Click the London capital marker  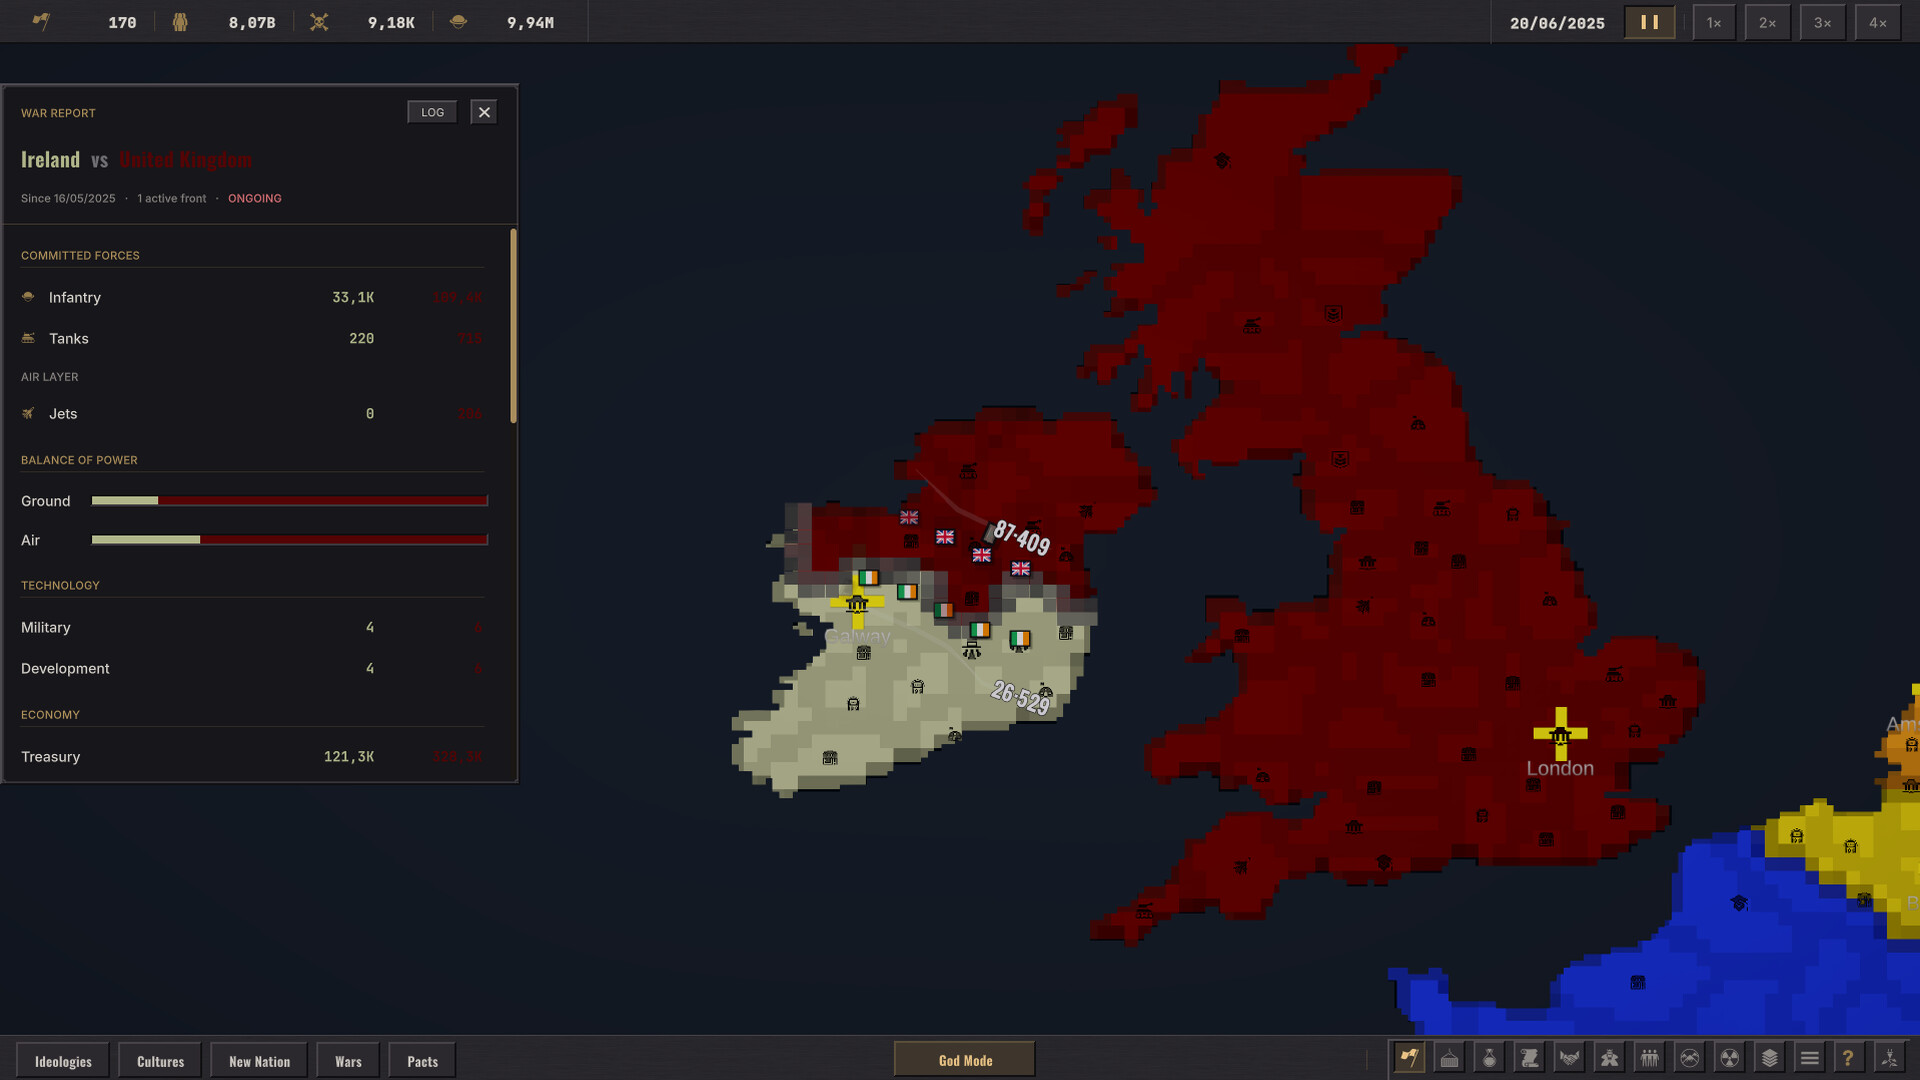1560,735
